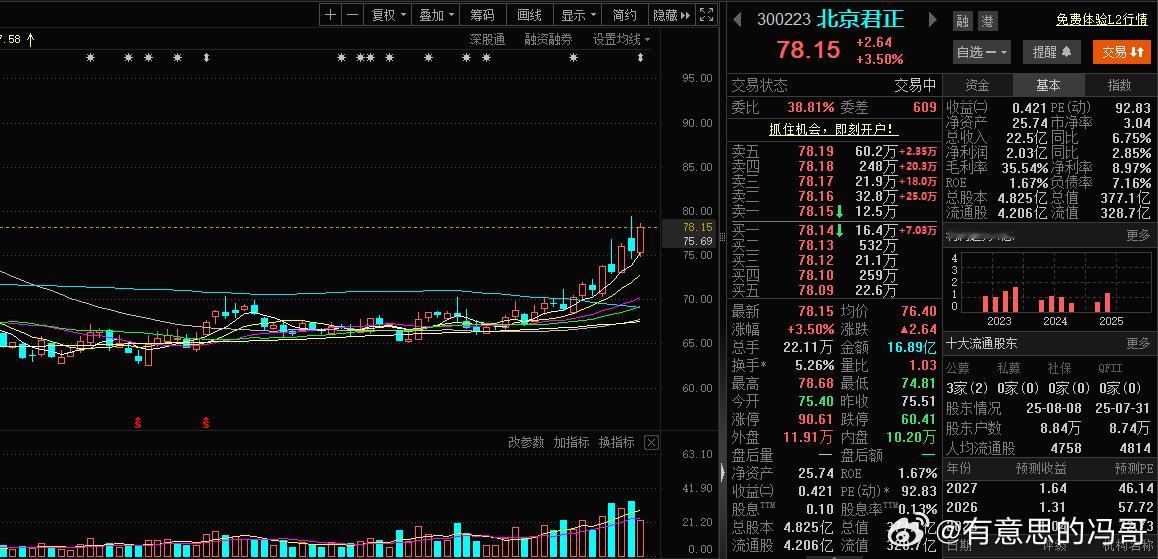The image size is (1158, 559).
Task: Toggle fullscreen chart icon
Action: 707,15
